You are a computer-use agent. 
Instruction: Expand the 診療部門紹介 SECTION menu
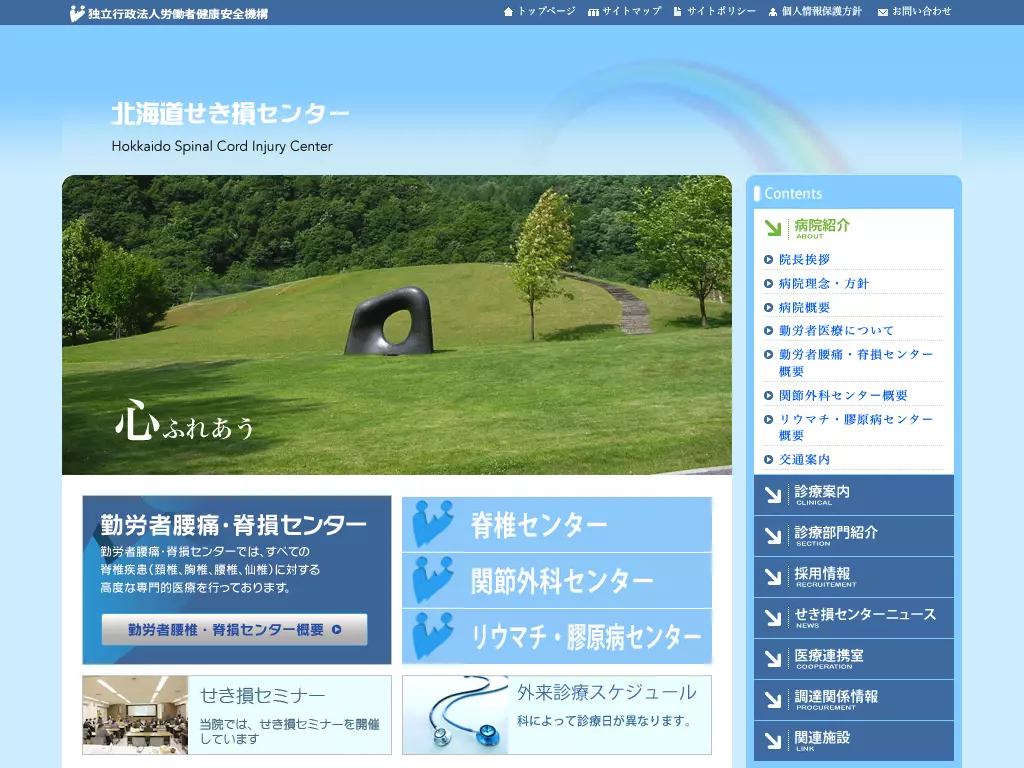(x=854, y=536)
